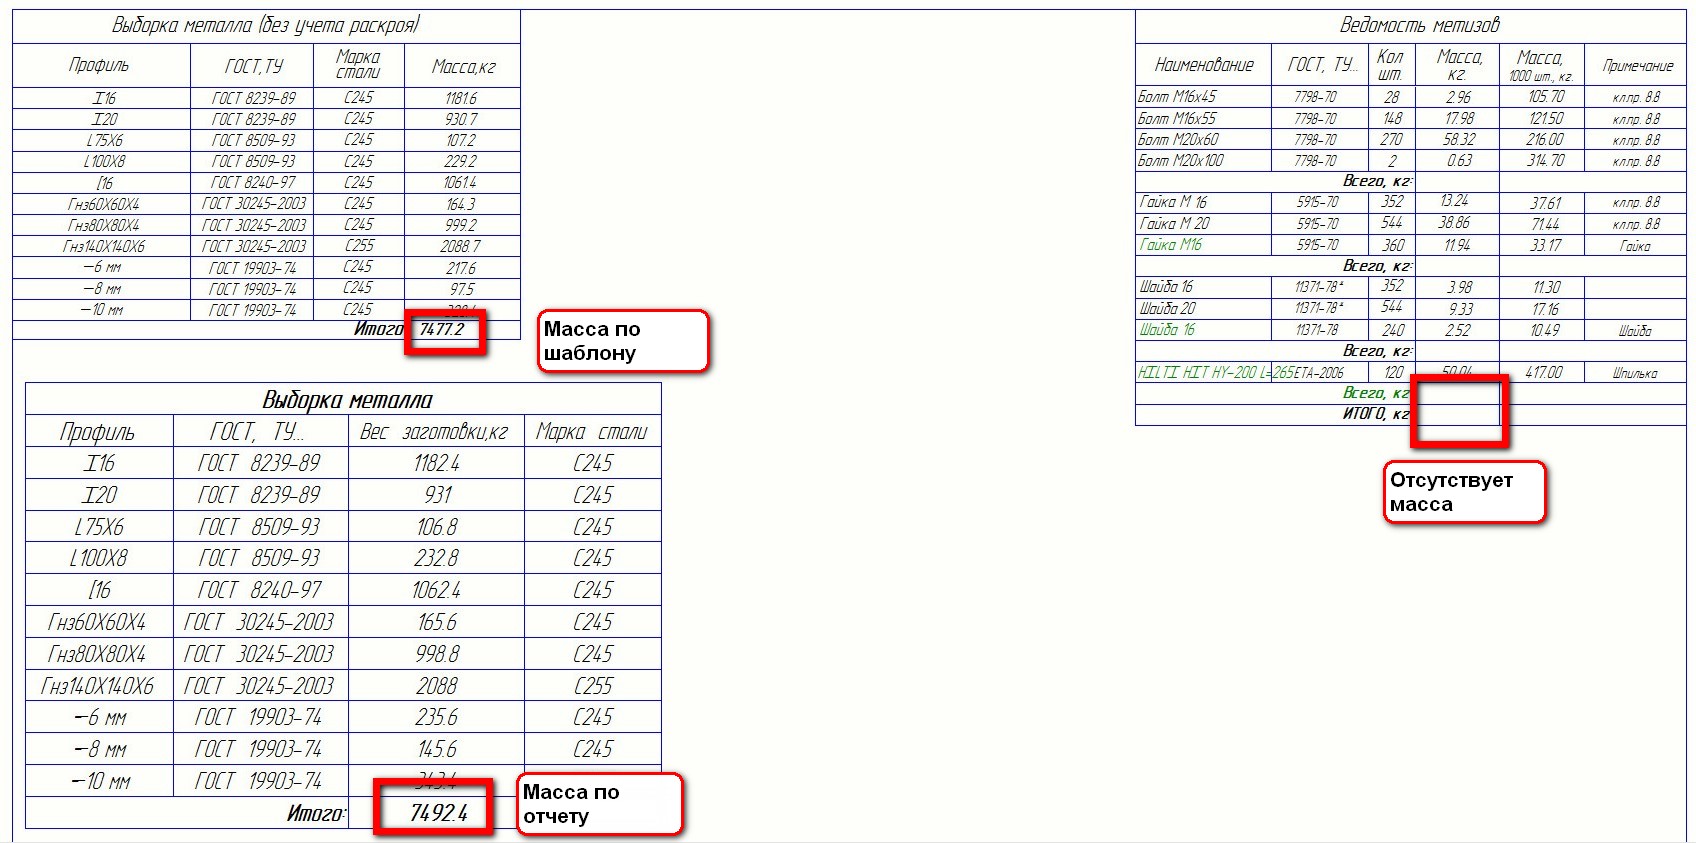
Task: Select the green 'Всего, кг' label
Action: coord(1377,393)
